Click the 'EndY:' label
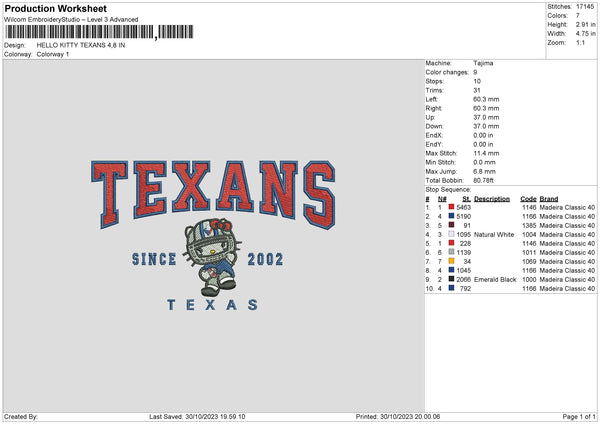 pos(434,144)
